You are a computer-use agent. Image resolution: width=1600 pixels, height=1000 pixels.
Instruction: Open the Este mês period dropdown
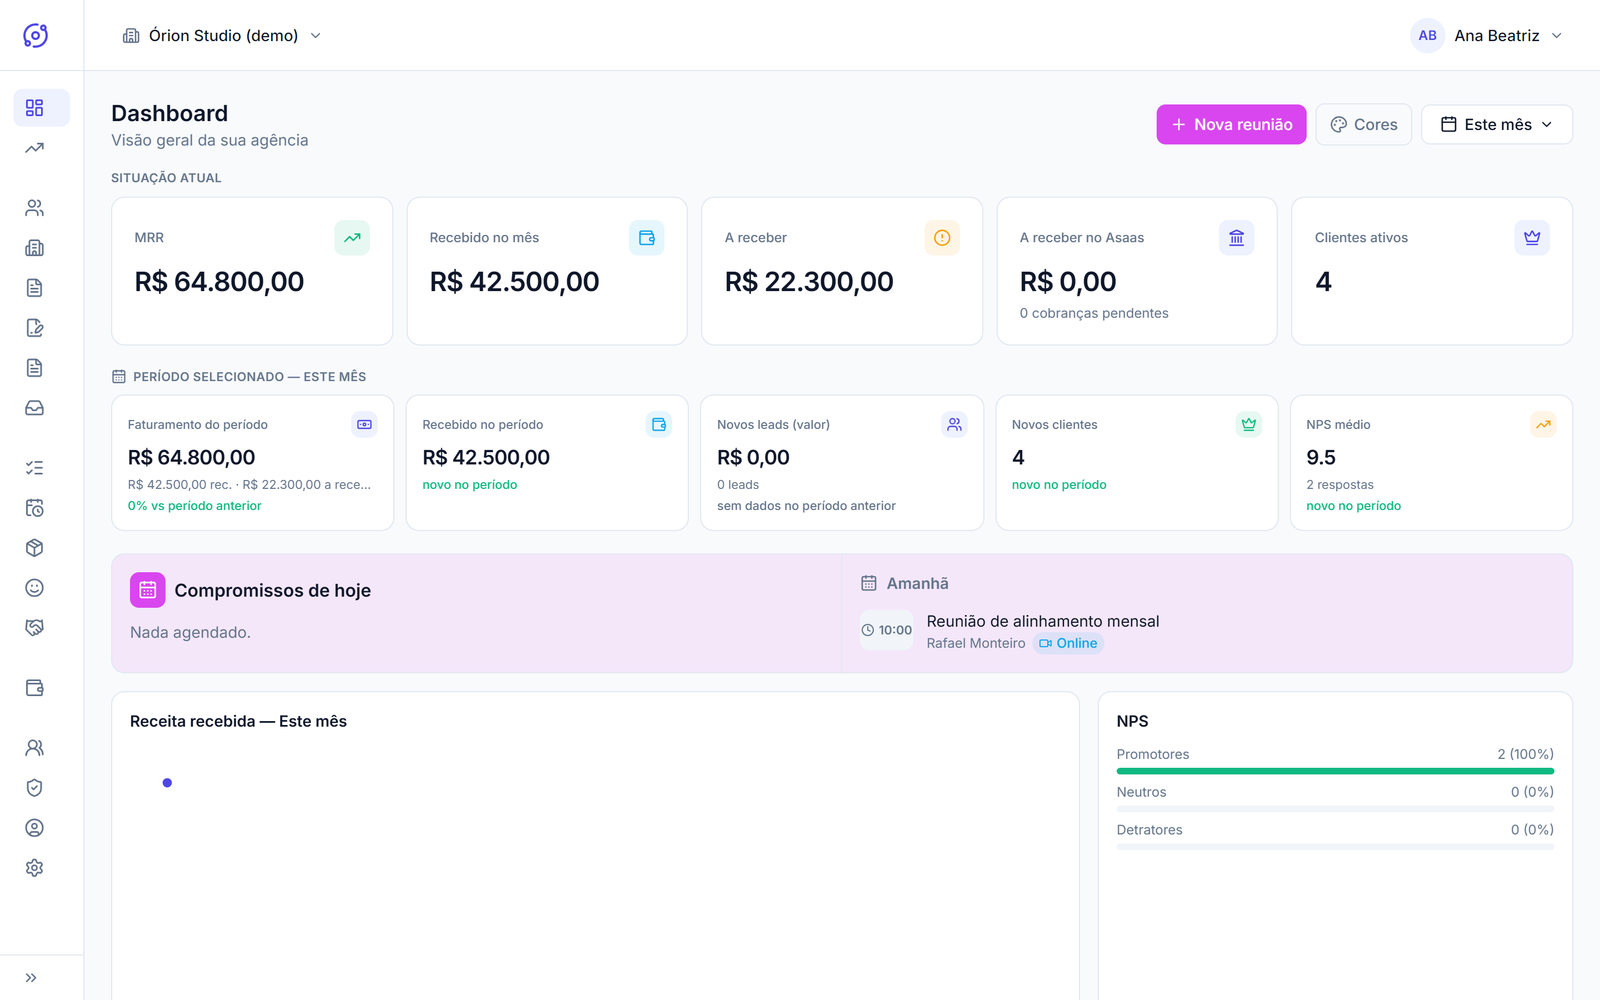point(1497,125)
